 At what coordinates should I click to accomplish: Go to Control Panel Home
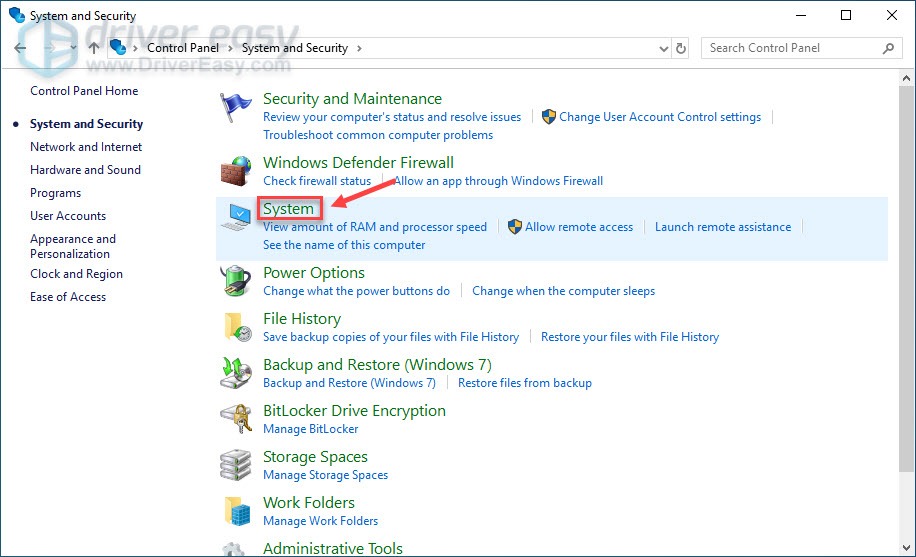click(x=84, y=91)
